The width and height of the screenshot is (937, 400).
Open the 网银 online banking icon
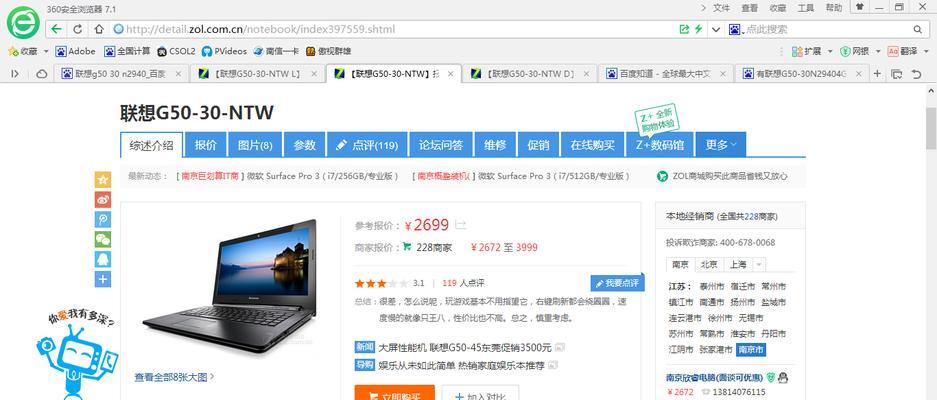pyautogui.click(x=855, y=51)
